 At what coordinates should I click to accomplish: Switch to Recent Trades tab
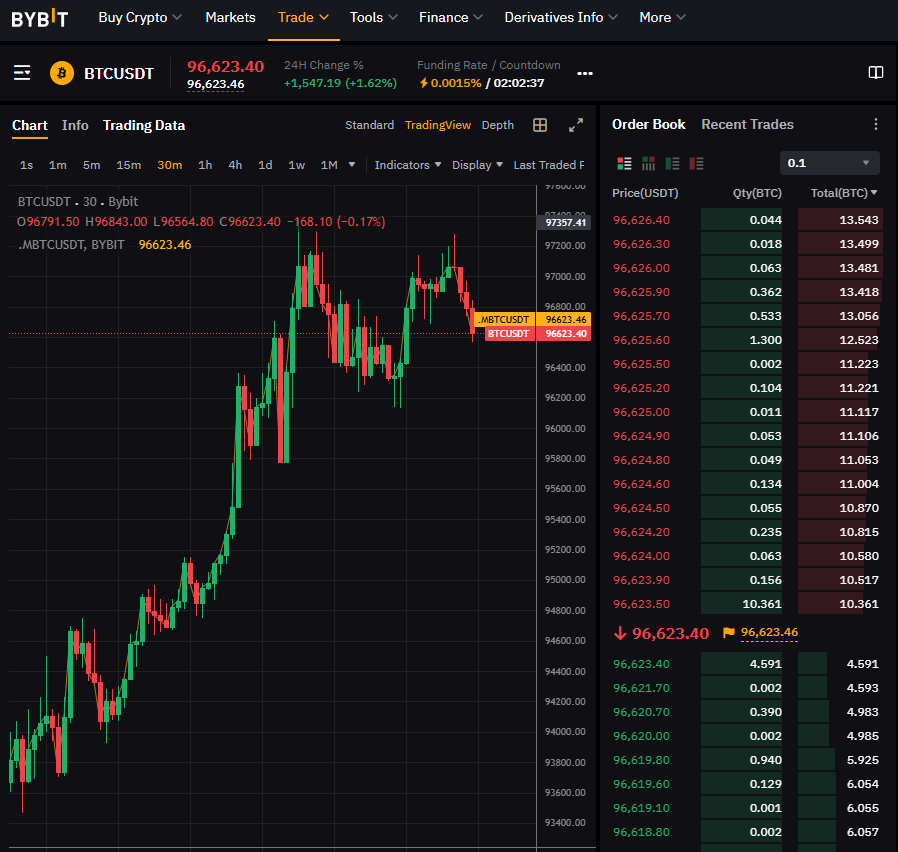click(x=747, y=124)
